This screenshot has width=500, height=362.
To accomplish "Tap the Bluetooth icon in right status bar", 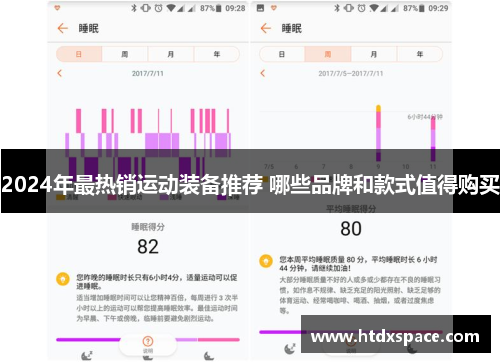I will pyautogui.click(x=337, y=8).
